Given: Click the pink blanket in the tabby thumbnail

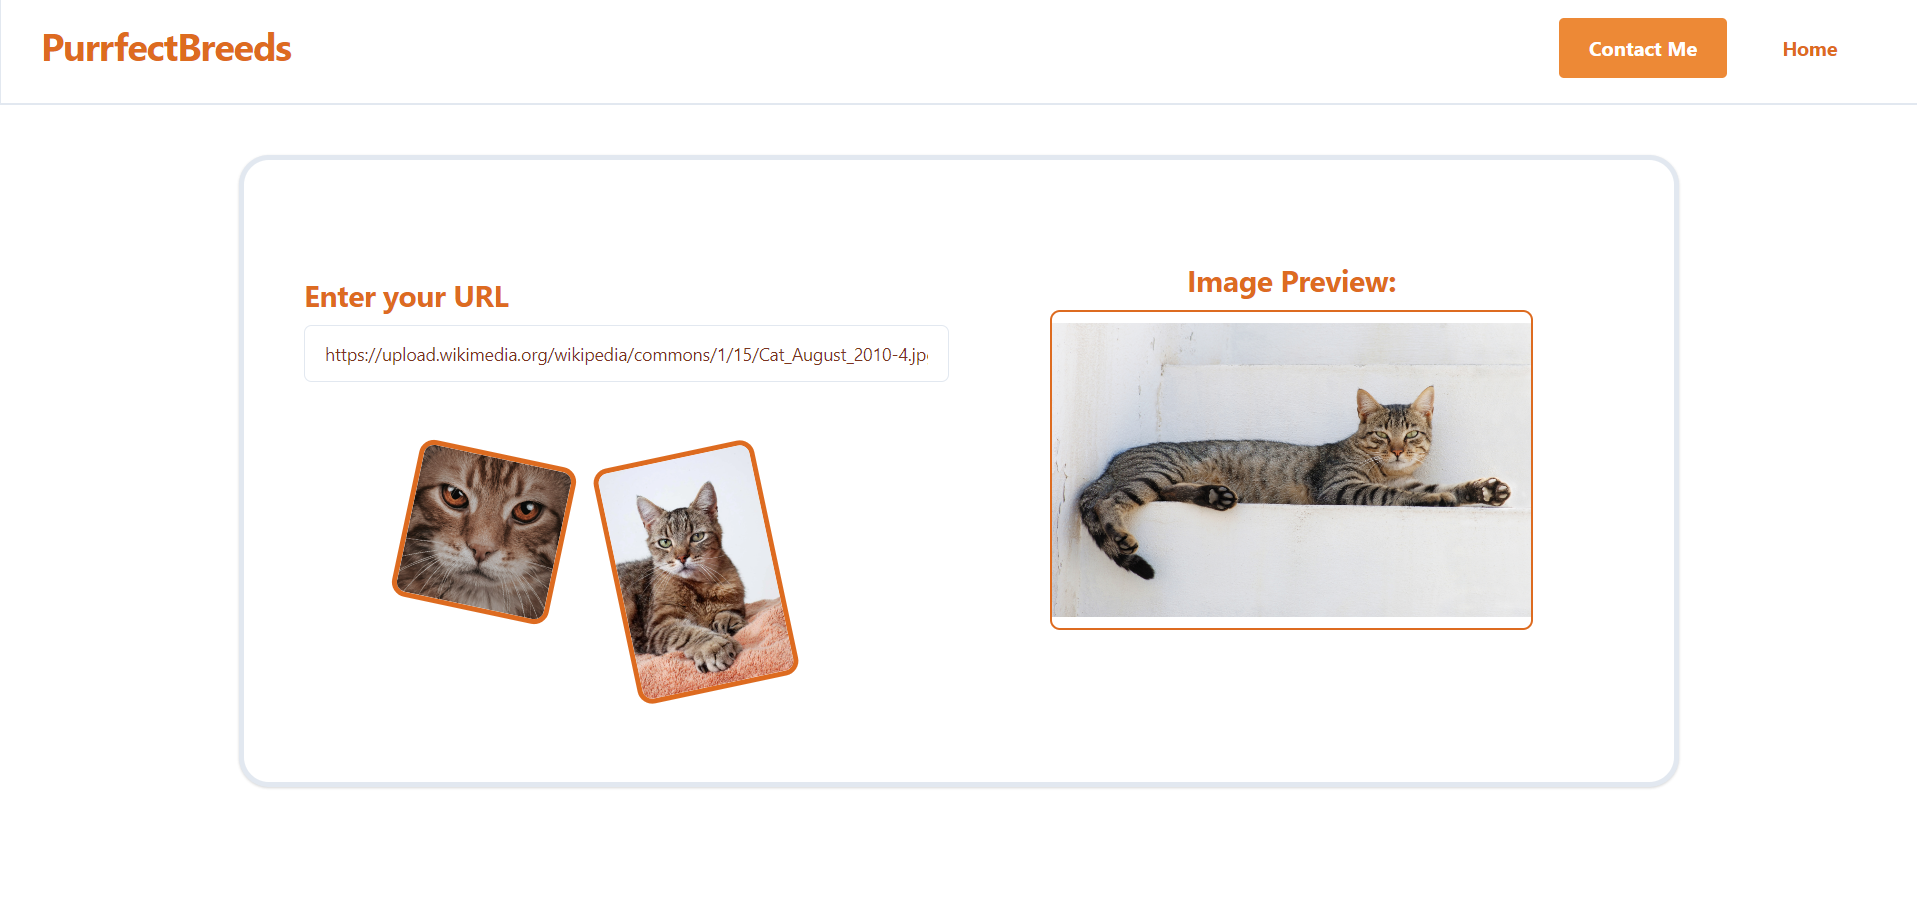Looking at the screenshot, I should coord(720,655).
